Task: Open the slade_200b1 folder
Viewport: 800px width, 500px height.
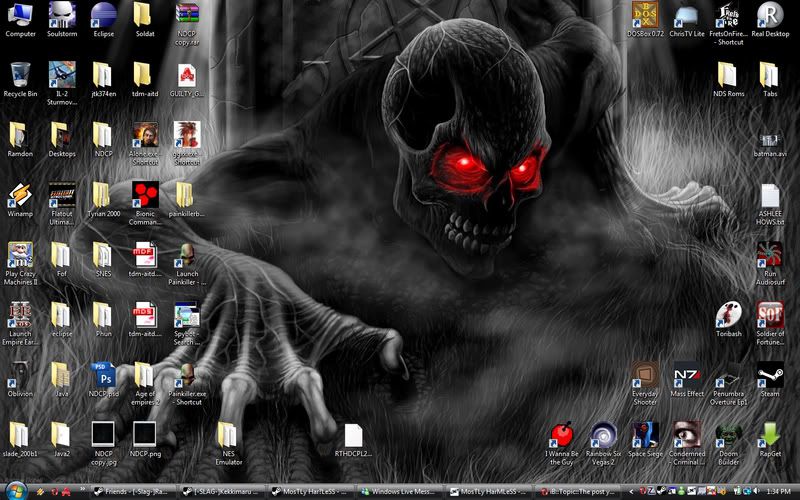Action: click(x=20, y=440)
